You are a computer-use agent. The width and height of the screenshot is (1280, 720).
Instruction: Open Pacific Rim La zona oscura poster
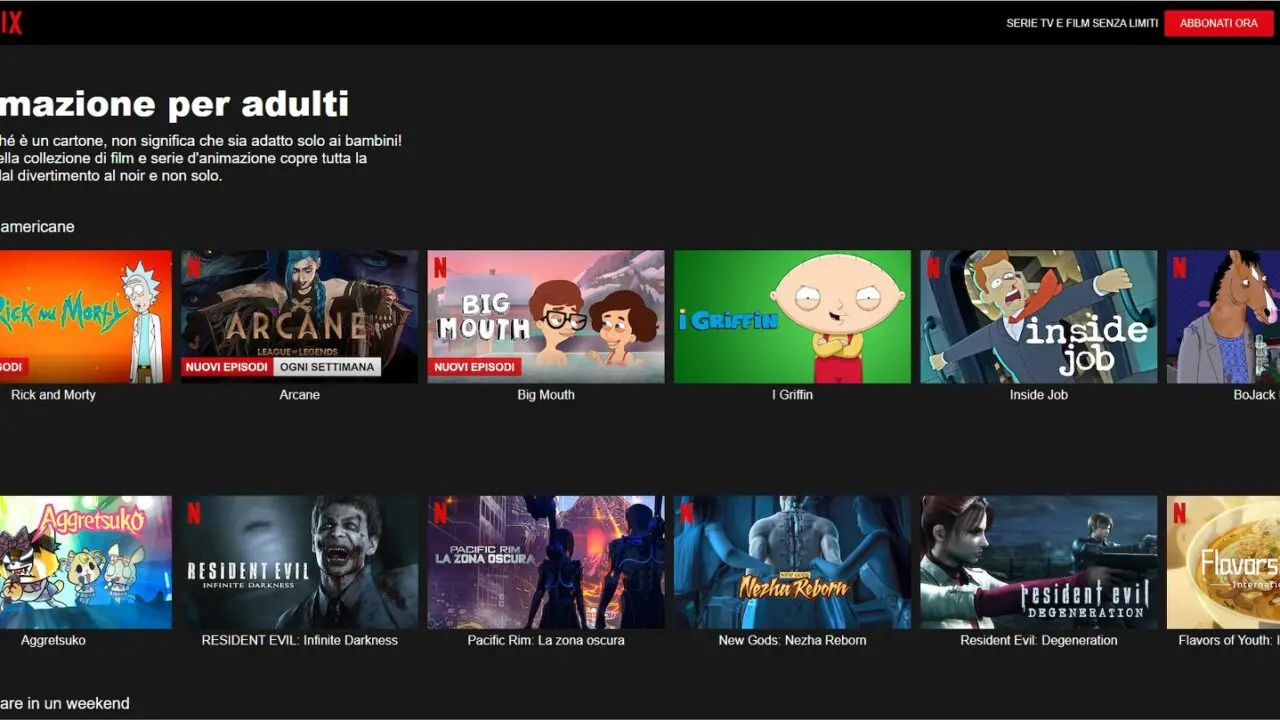click(546, 562)
